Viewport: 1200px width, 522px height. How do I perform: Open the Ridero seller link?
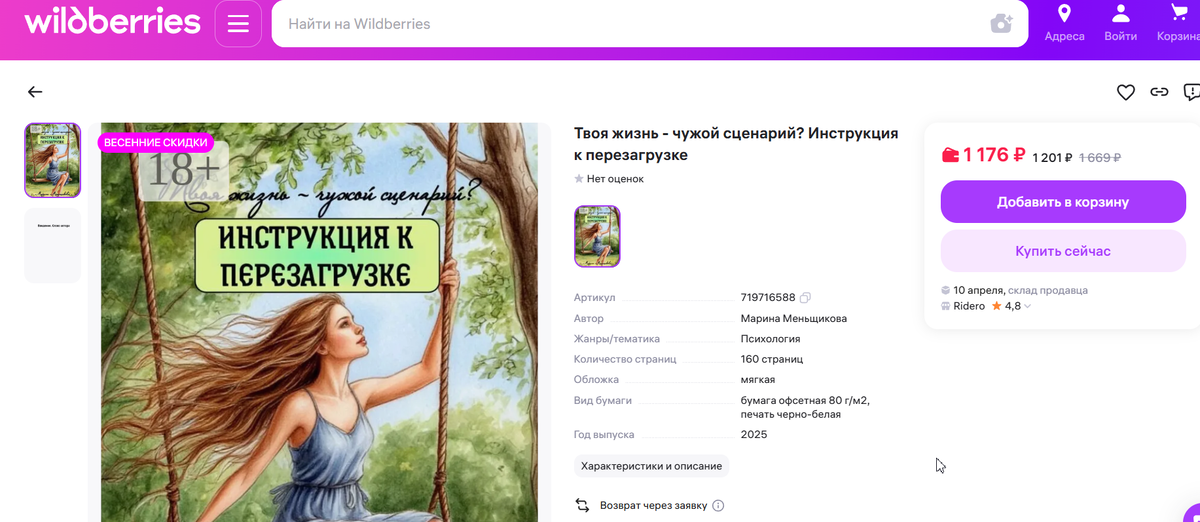point(969,306)
